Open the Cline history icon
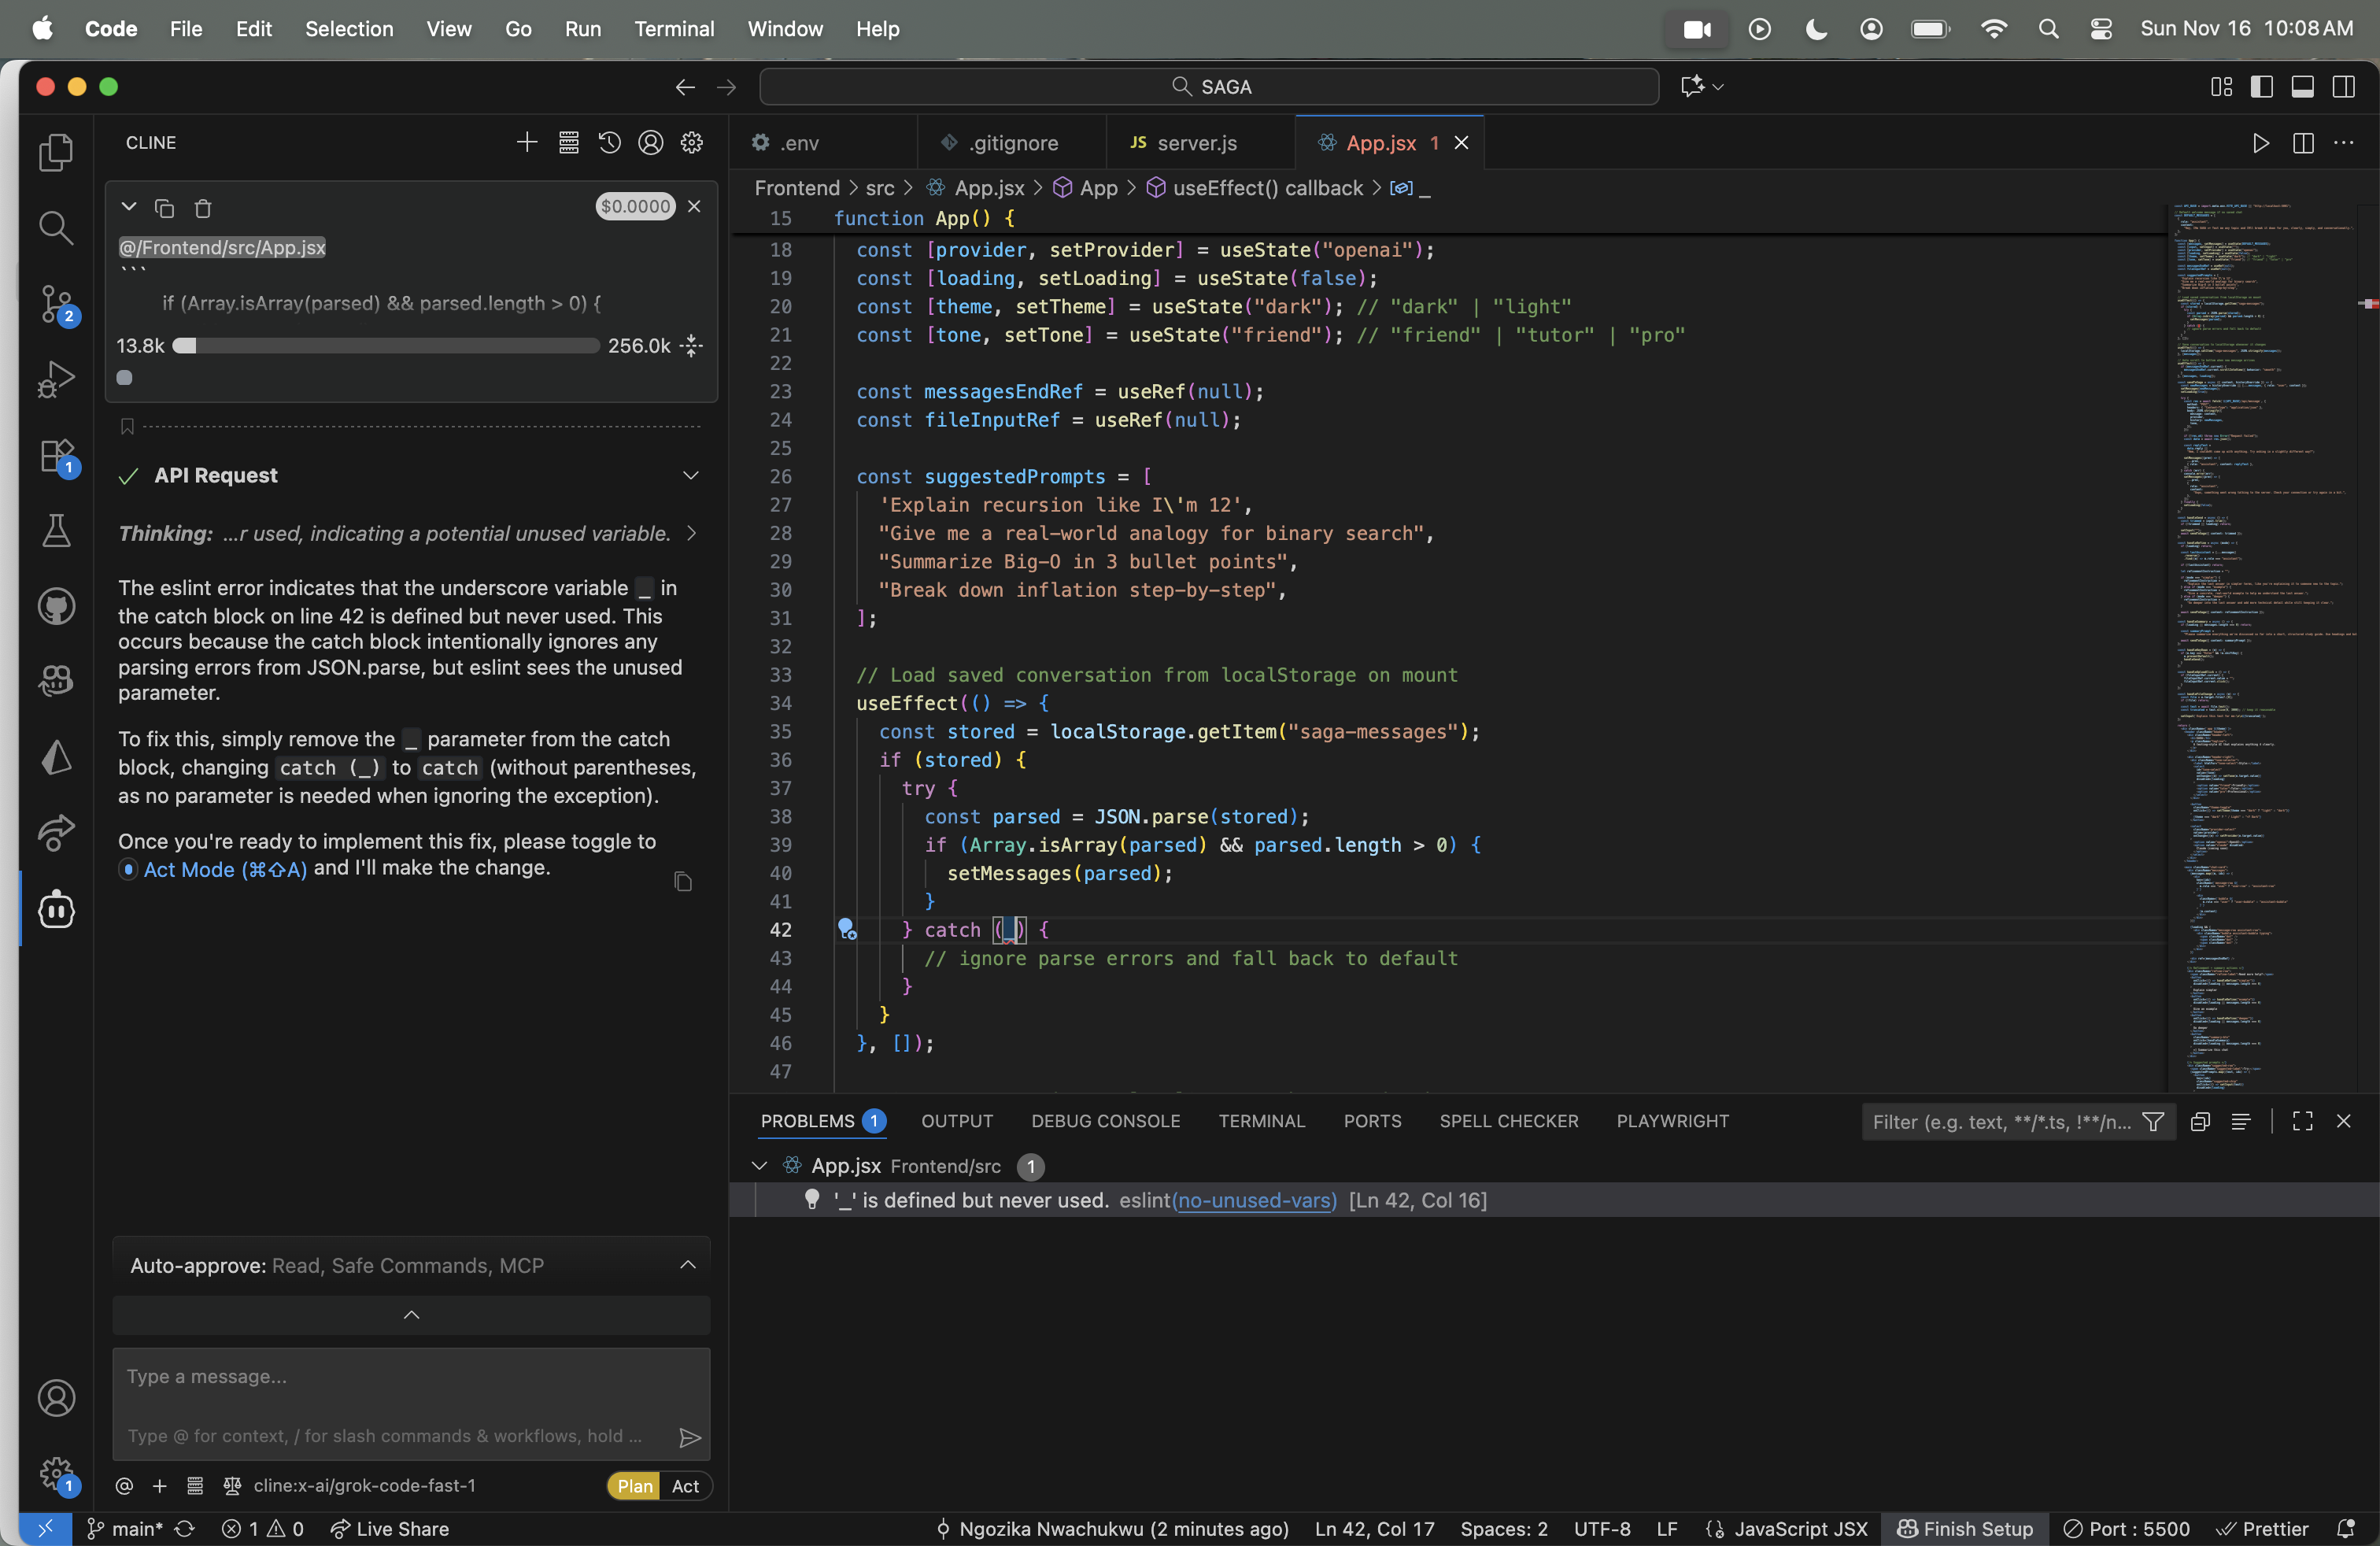Viewport: 2380px width, 1546px height. tap(609, 143)
